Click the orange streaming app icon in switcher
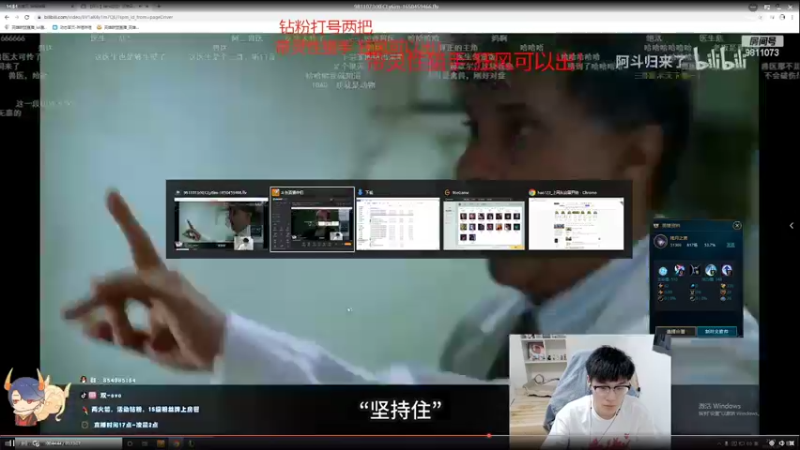The width and height of the screenshot is (800, 450). coord(276,192)
